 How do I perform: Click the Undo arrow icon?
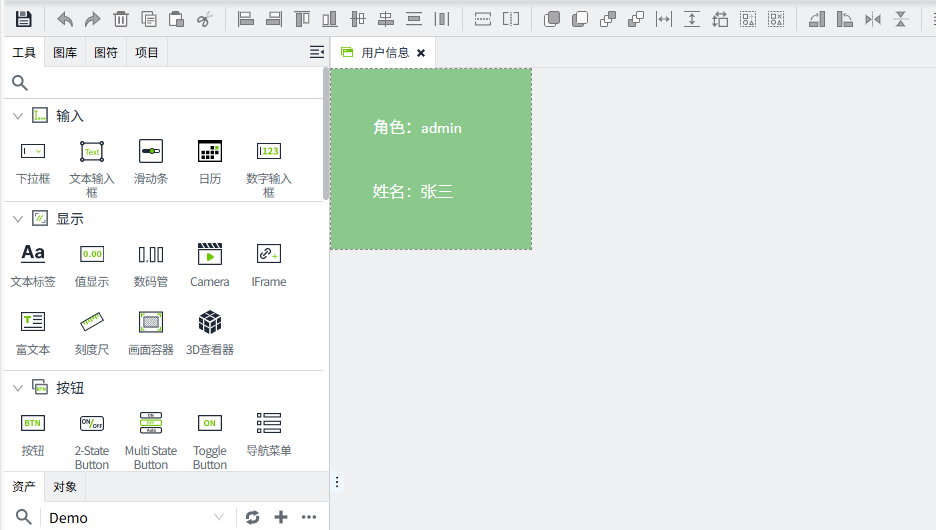[x=65, y=19]
